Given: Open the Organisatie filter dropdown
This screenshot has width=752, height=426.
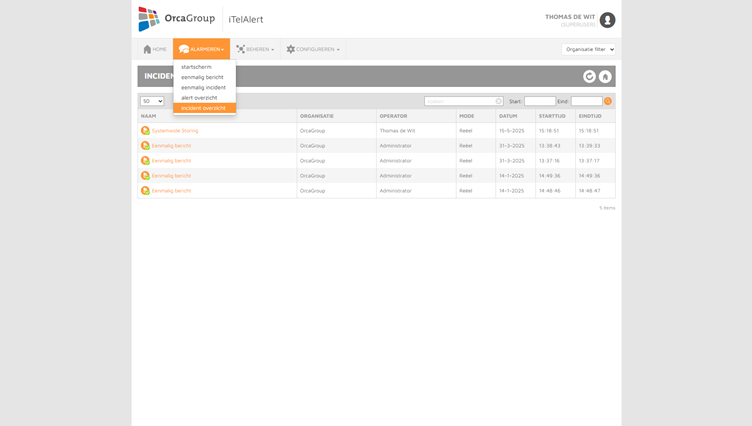Looking at the screenshot, I should coord(588,49).
